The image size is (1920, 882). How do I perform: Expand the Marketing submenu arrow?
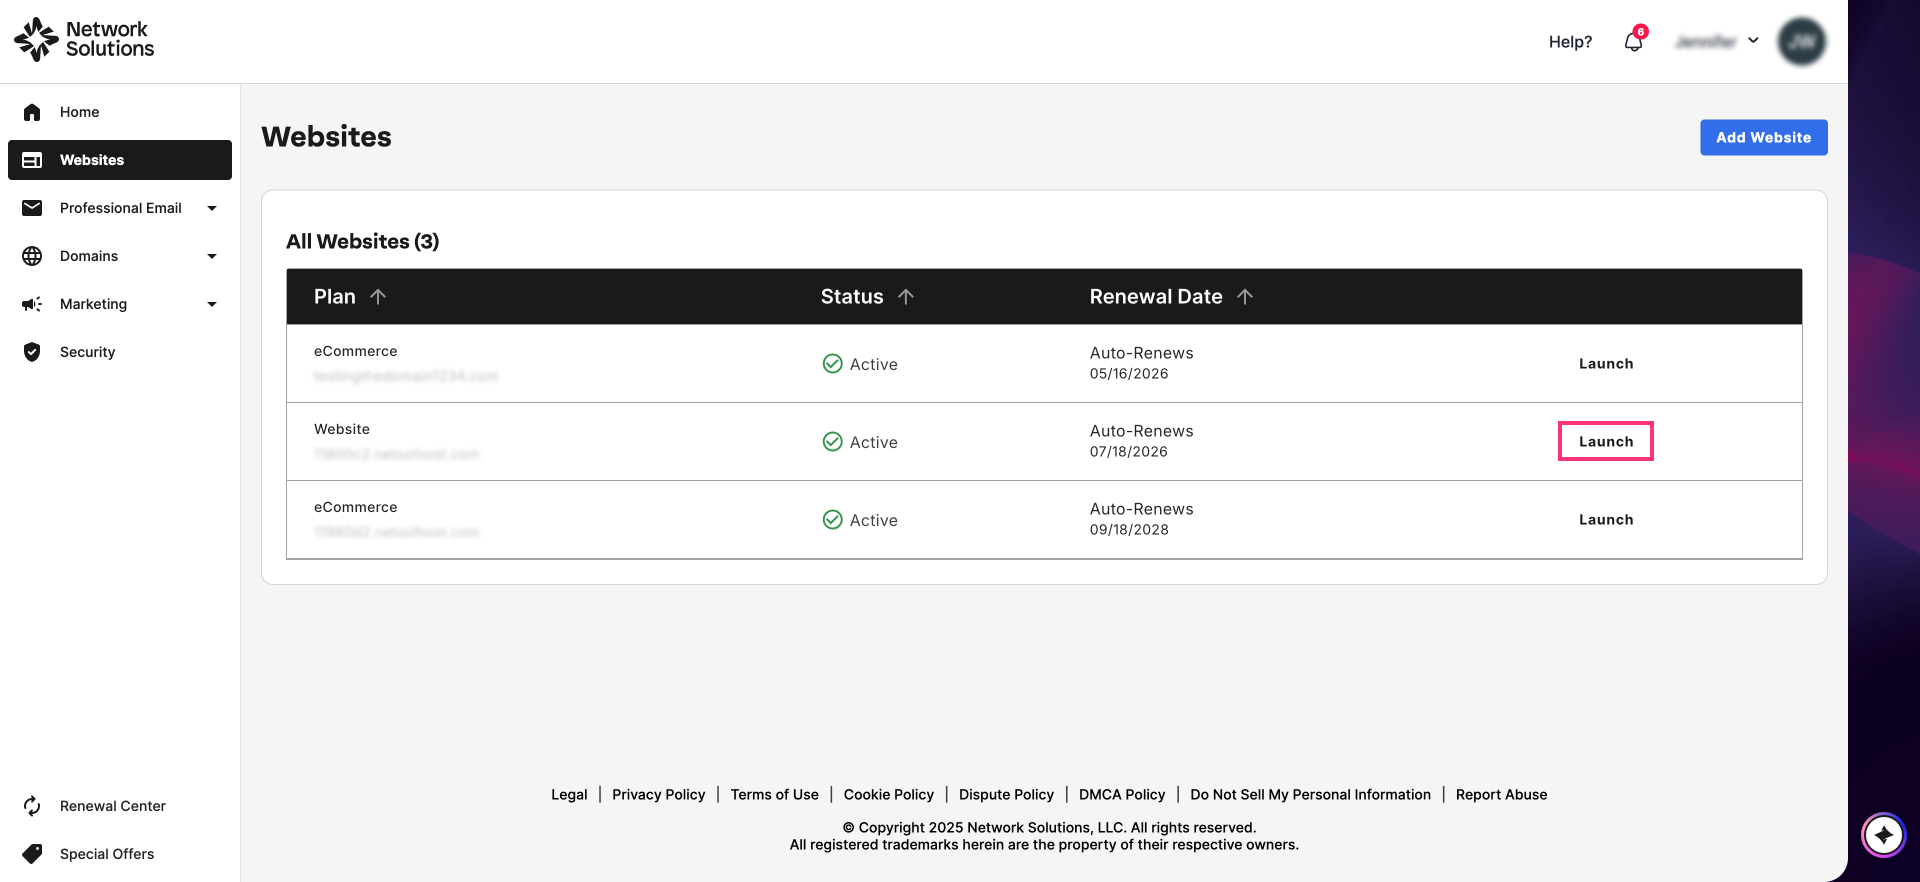(x=212, y=304)
